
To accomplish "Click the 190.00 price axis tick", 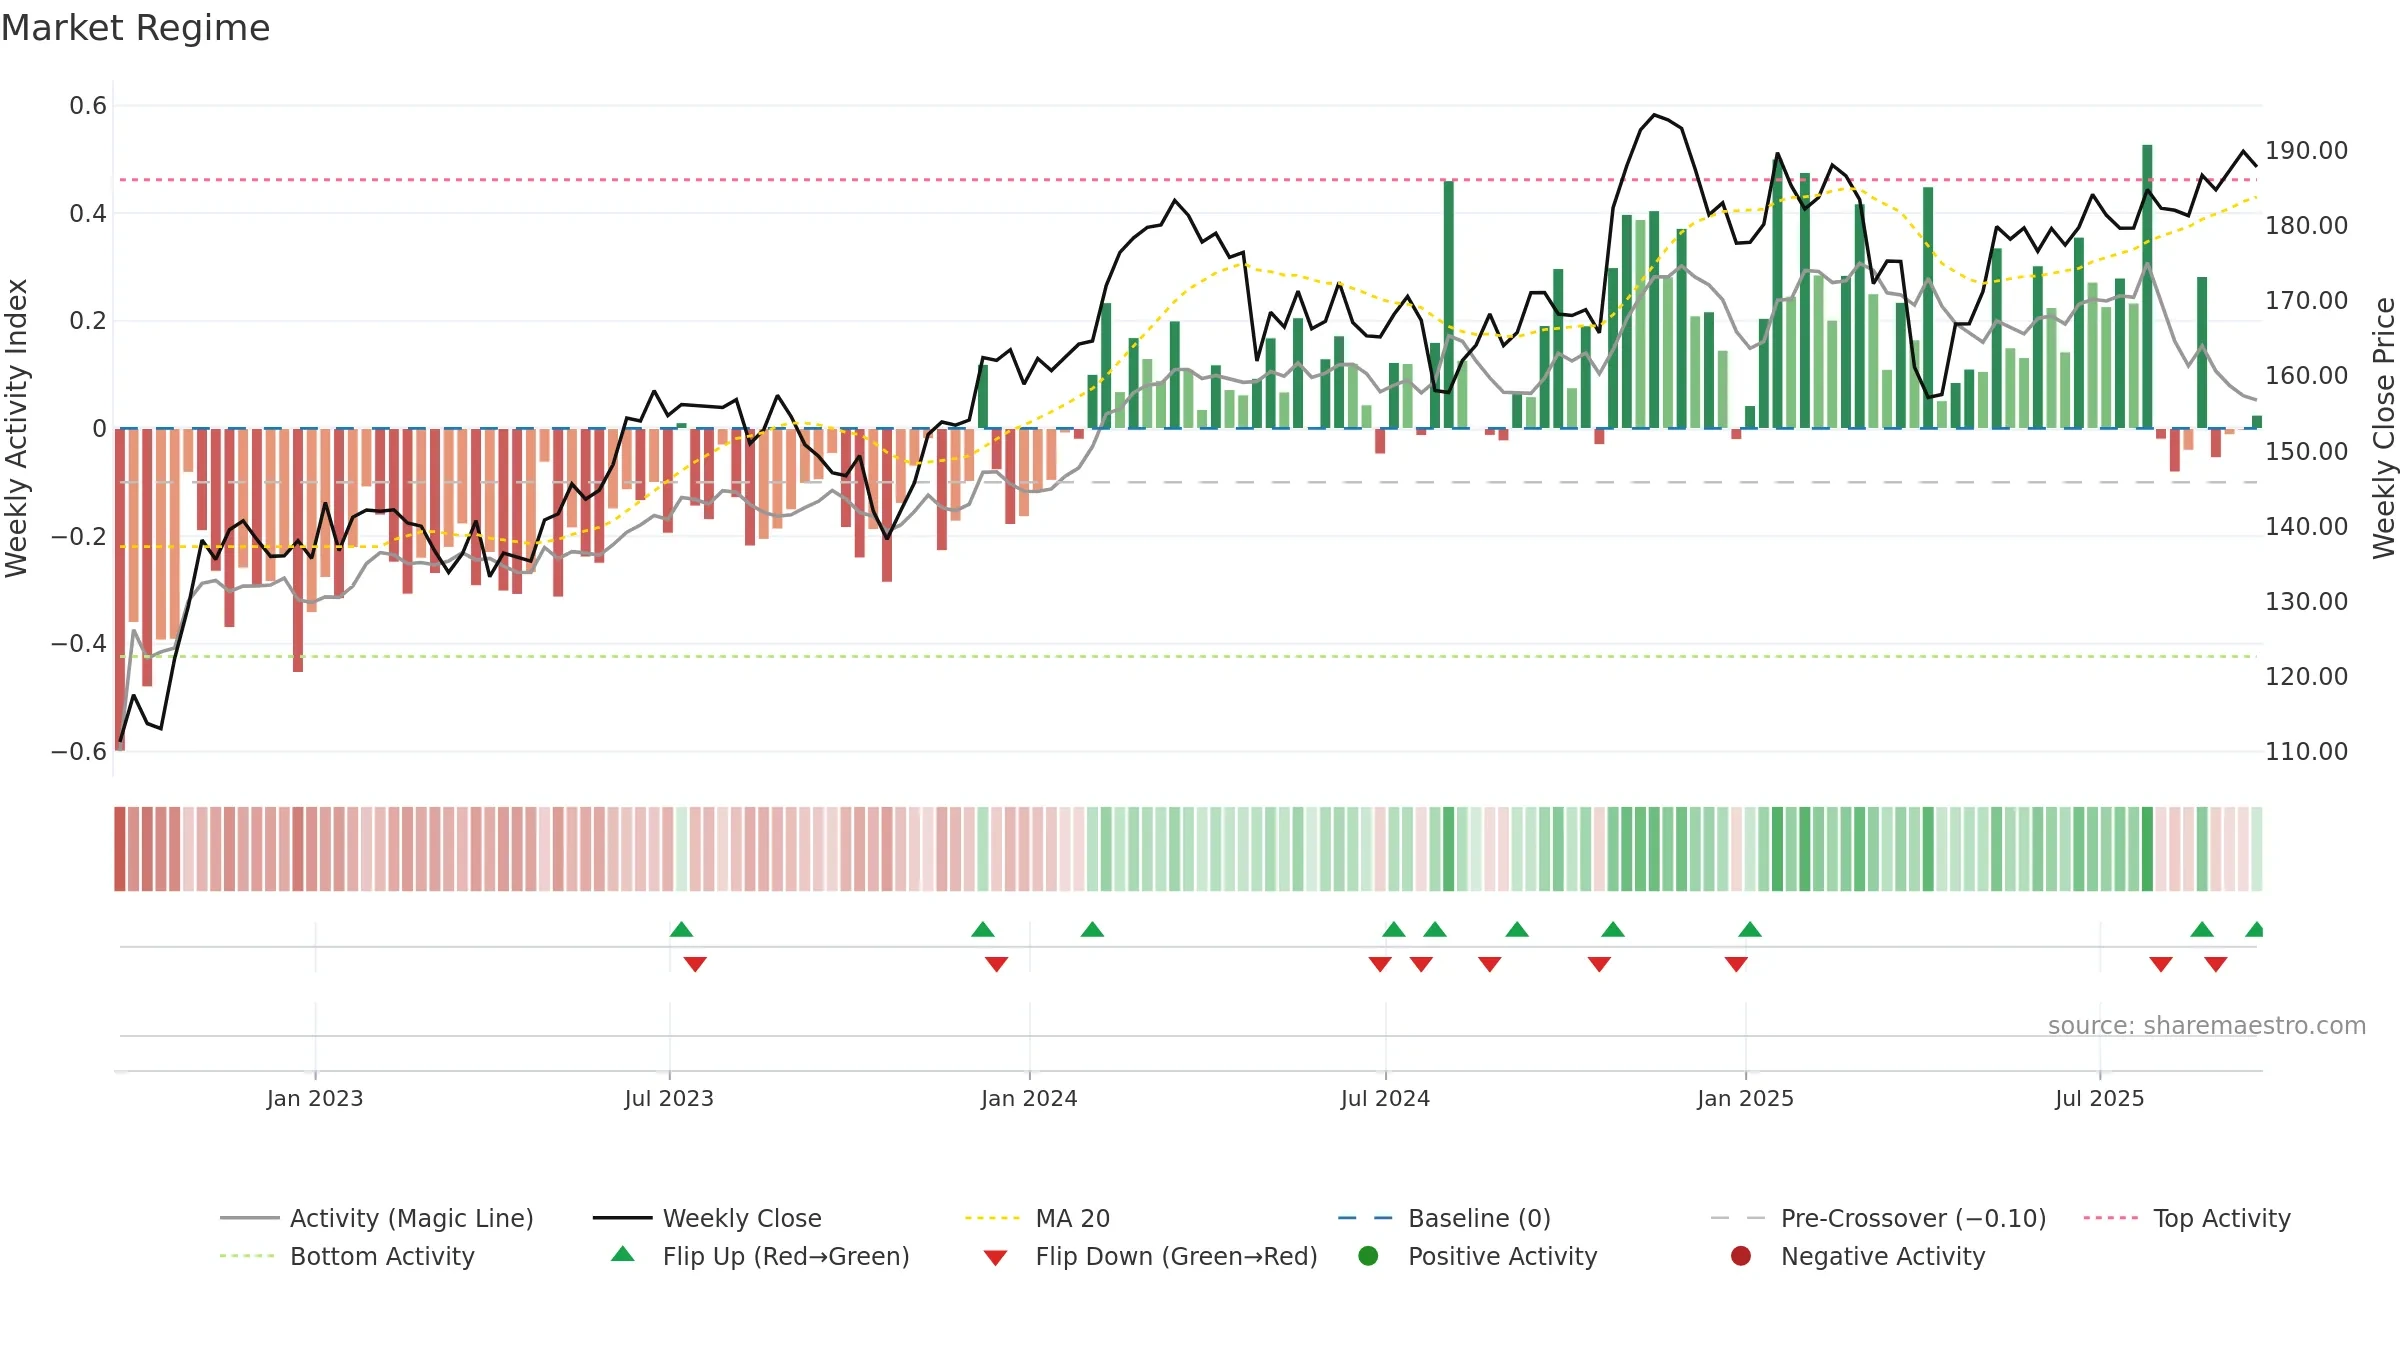I will pos(2306,150).
